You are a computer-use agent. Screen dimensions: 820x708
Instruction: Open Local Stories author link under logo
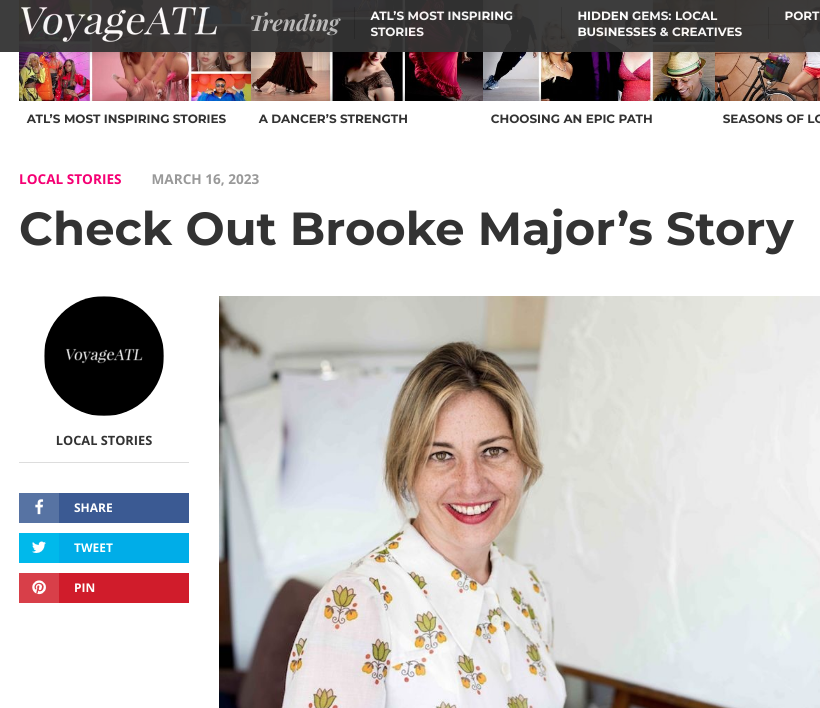point(104,440)
